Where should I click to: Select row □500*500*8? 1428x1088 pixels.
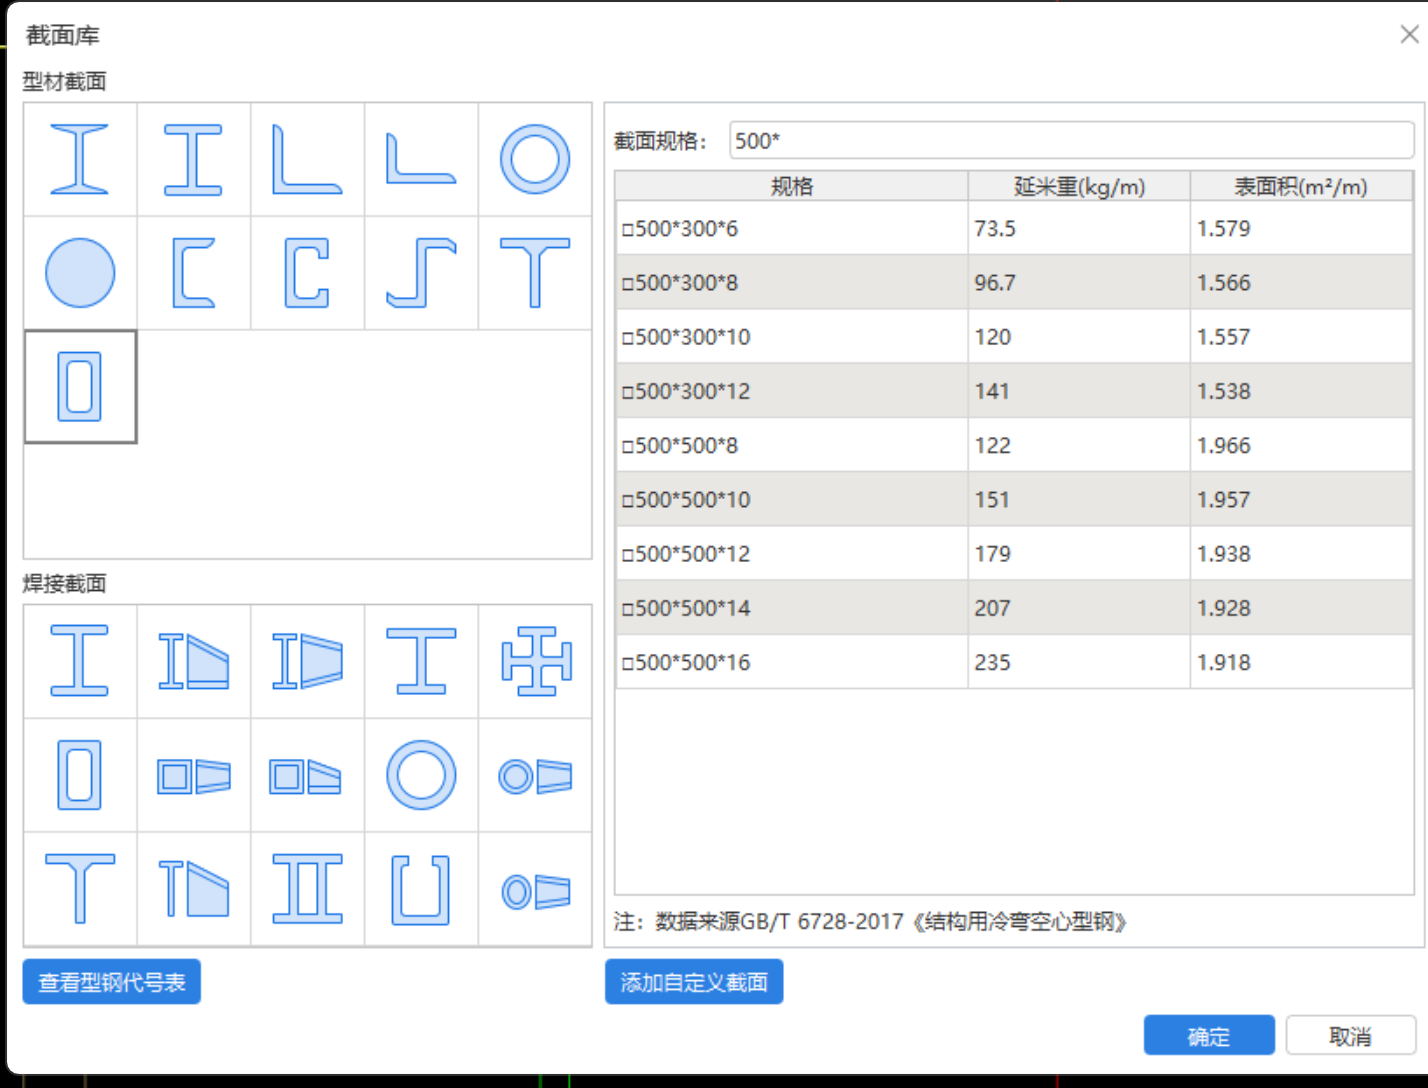pyautogui.click(x=1014, y=445)
